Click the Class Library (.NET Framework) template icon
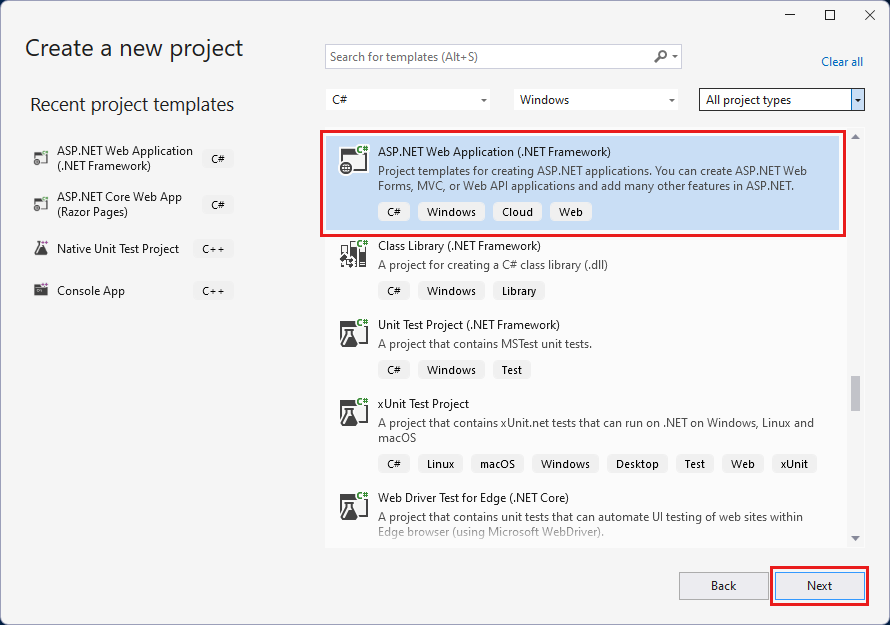The image size is (890, 625). pos(352,254)
